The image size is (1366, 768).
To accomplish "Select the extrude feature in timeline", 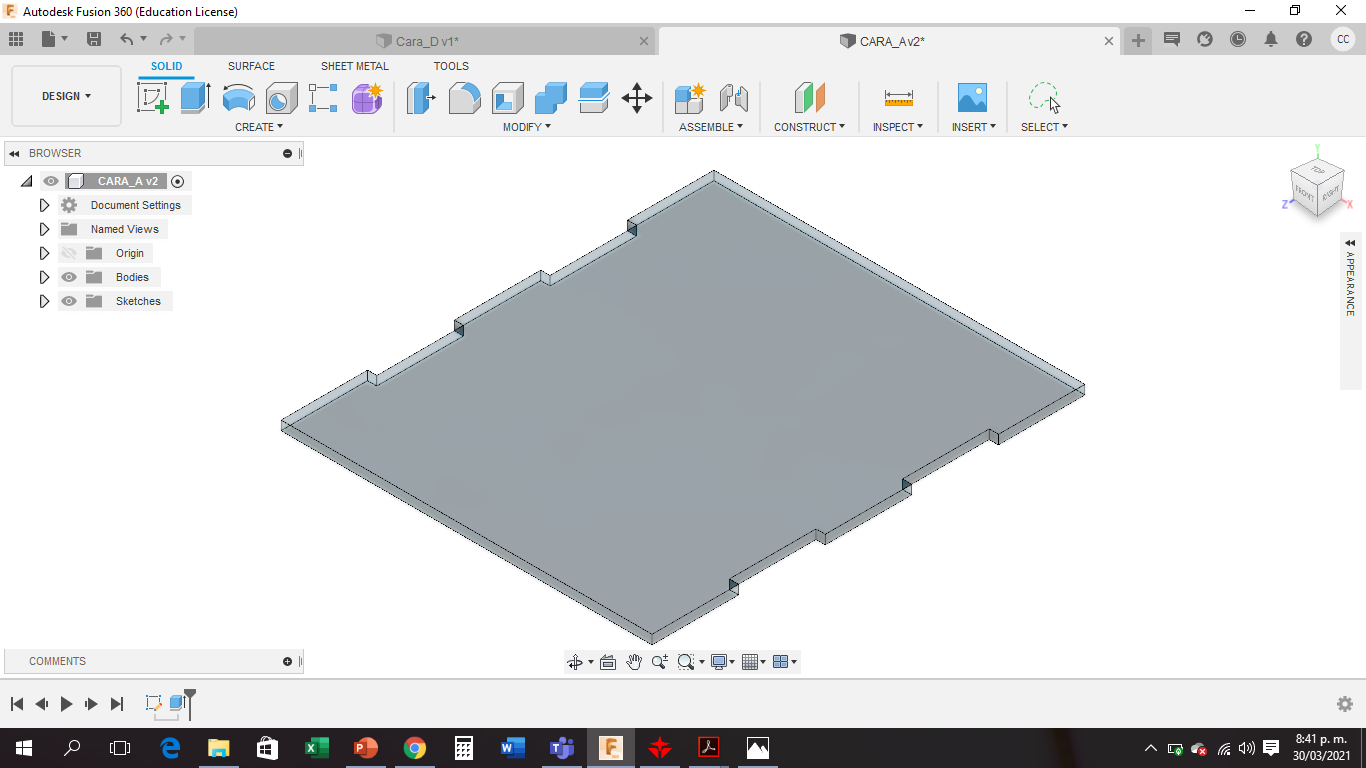I will point(178,703).
